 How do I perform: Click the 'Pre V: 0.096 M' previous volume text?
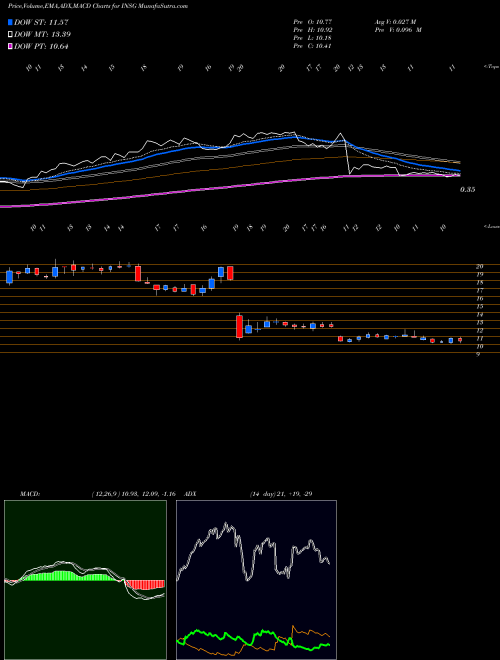[x=398, y=29]
